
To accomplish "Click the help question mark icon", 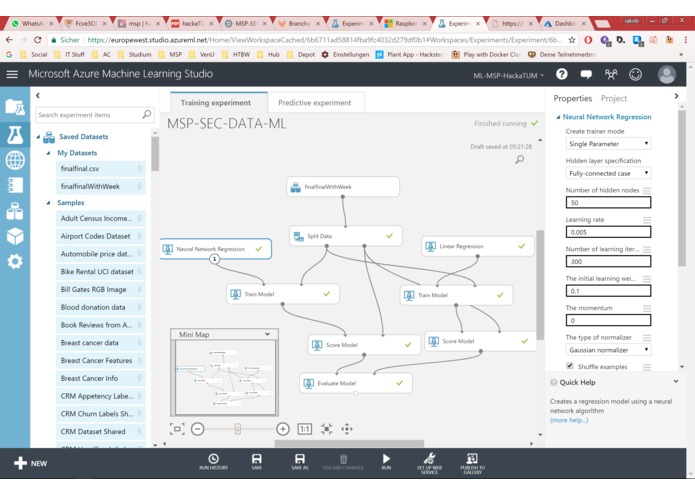I will (562, 74).
